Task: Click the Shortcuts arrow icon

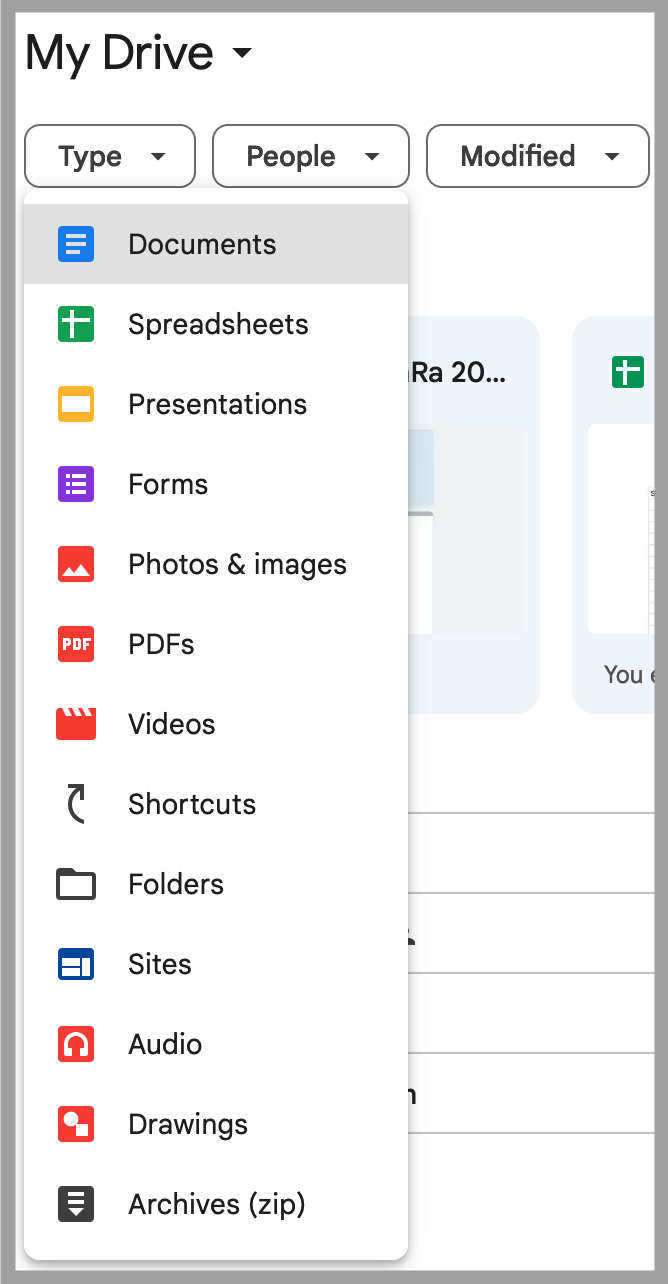Action: click(76, 804)
